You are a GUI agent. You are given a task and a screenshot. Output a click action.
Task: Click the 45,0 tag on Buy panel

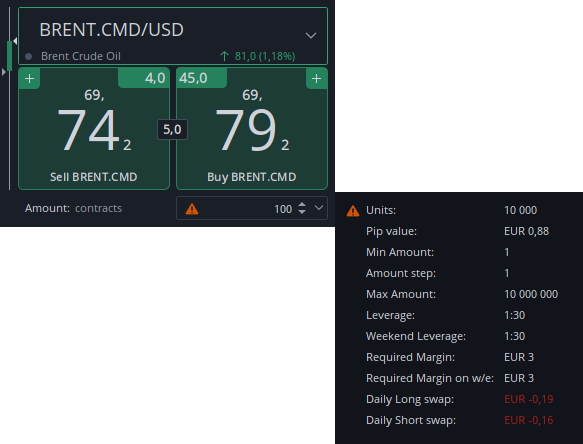[x=202, y=78]
